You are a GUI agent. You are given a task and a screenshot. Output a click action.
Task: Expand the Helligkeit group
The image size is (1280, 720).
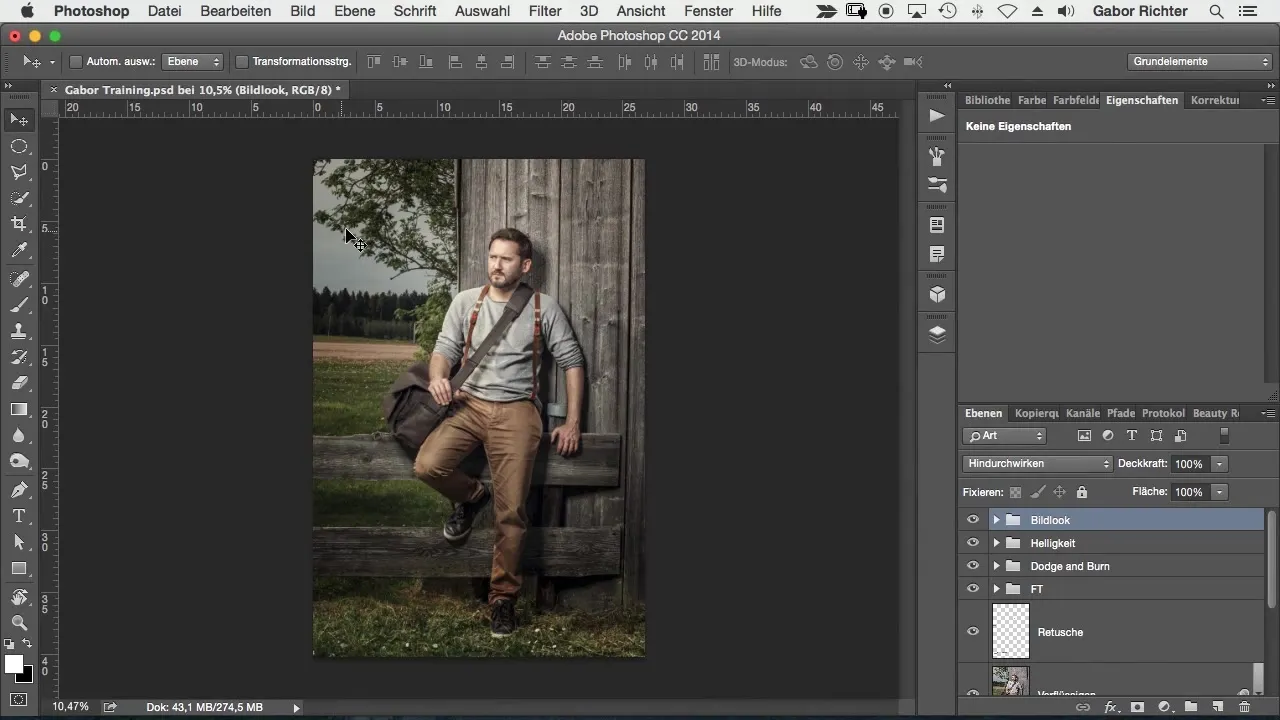[x=996, y=543]
